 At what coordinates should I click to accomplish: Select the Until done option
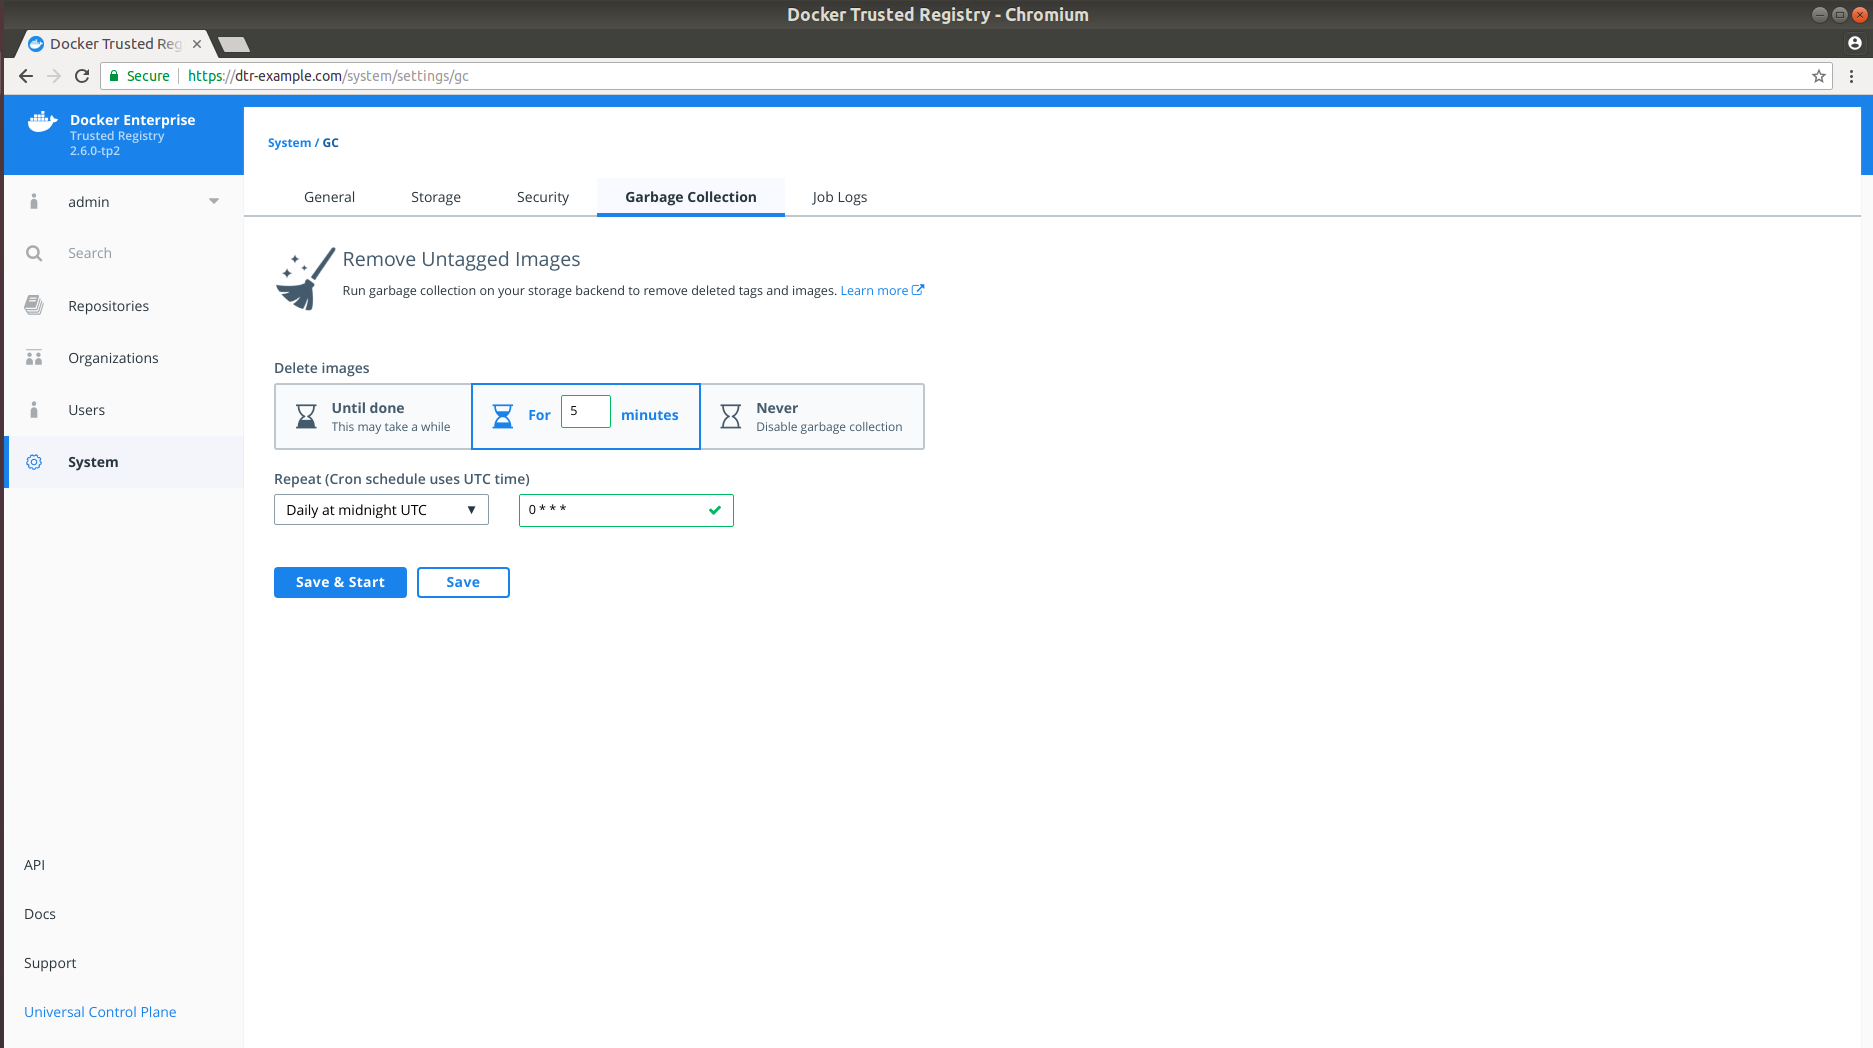pyautogui.click(x=373, y=416)
